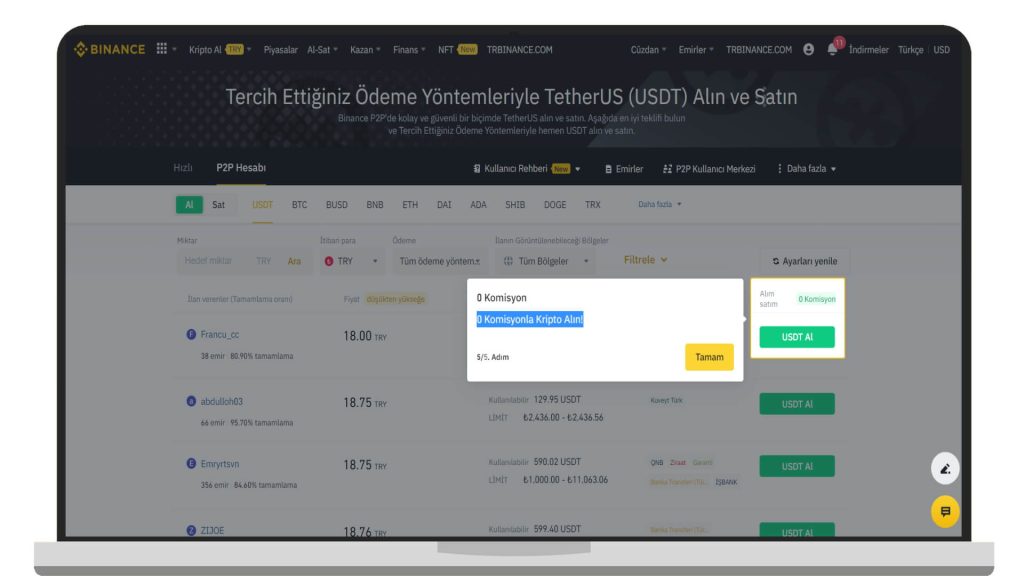
Task: Click the Daha fazla three-dot icon
Action: 779,168
